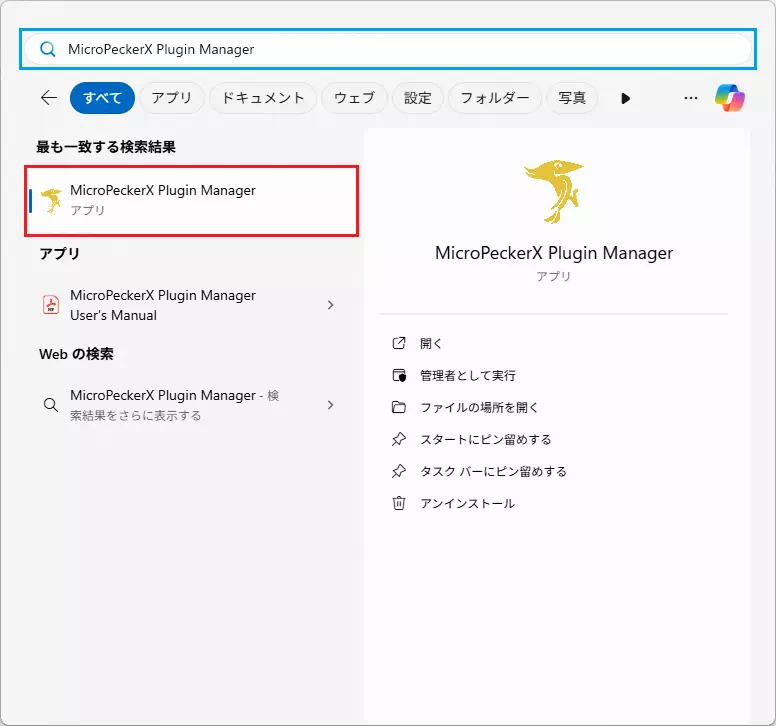
Task: Switch to the 写真 filter tab
Action: coord(572,98)
